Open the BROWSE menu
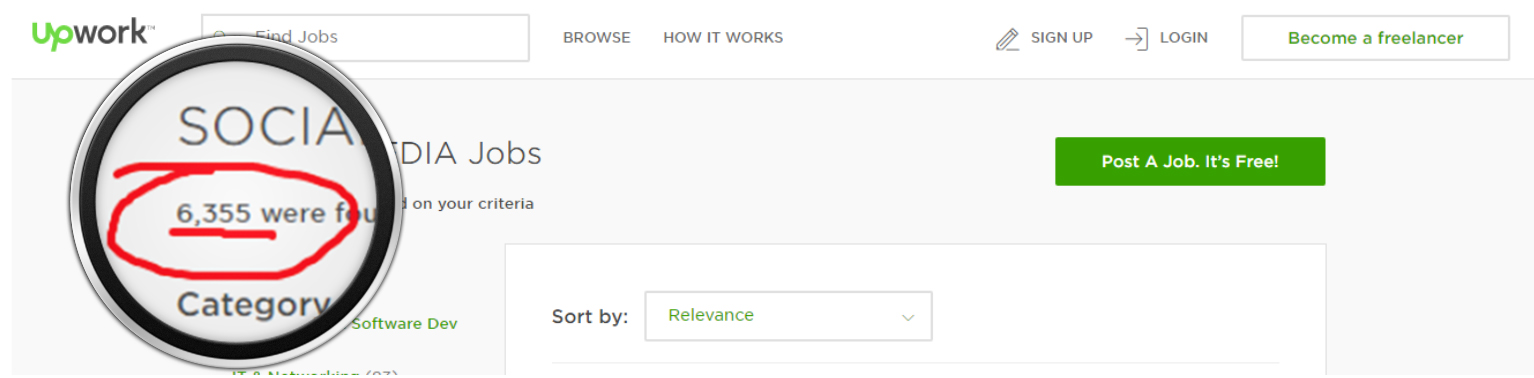The height and width of the screenshot is (378, 1534). pyautogui.click(x=597, y=38)
